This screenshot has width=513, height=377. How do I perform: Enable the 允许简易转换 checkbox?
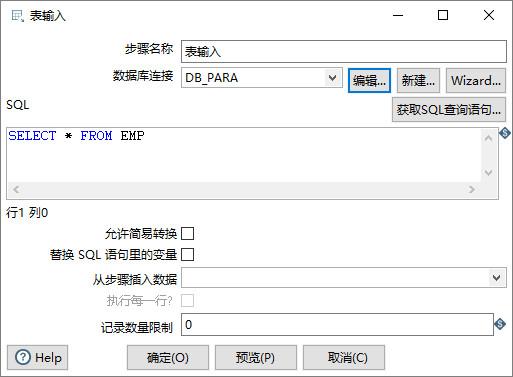pos(187,234)
